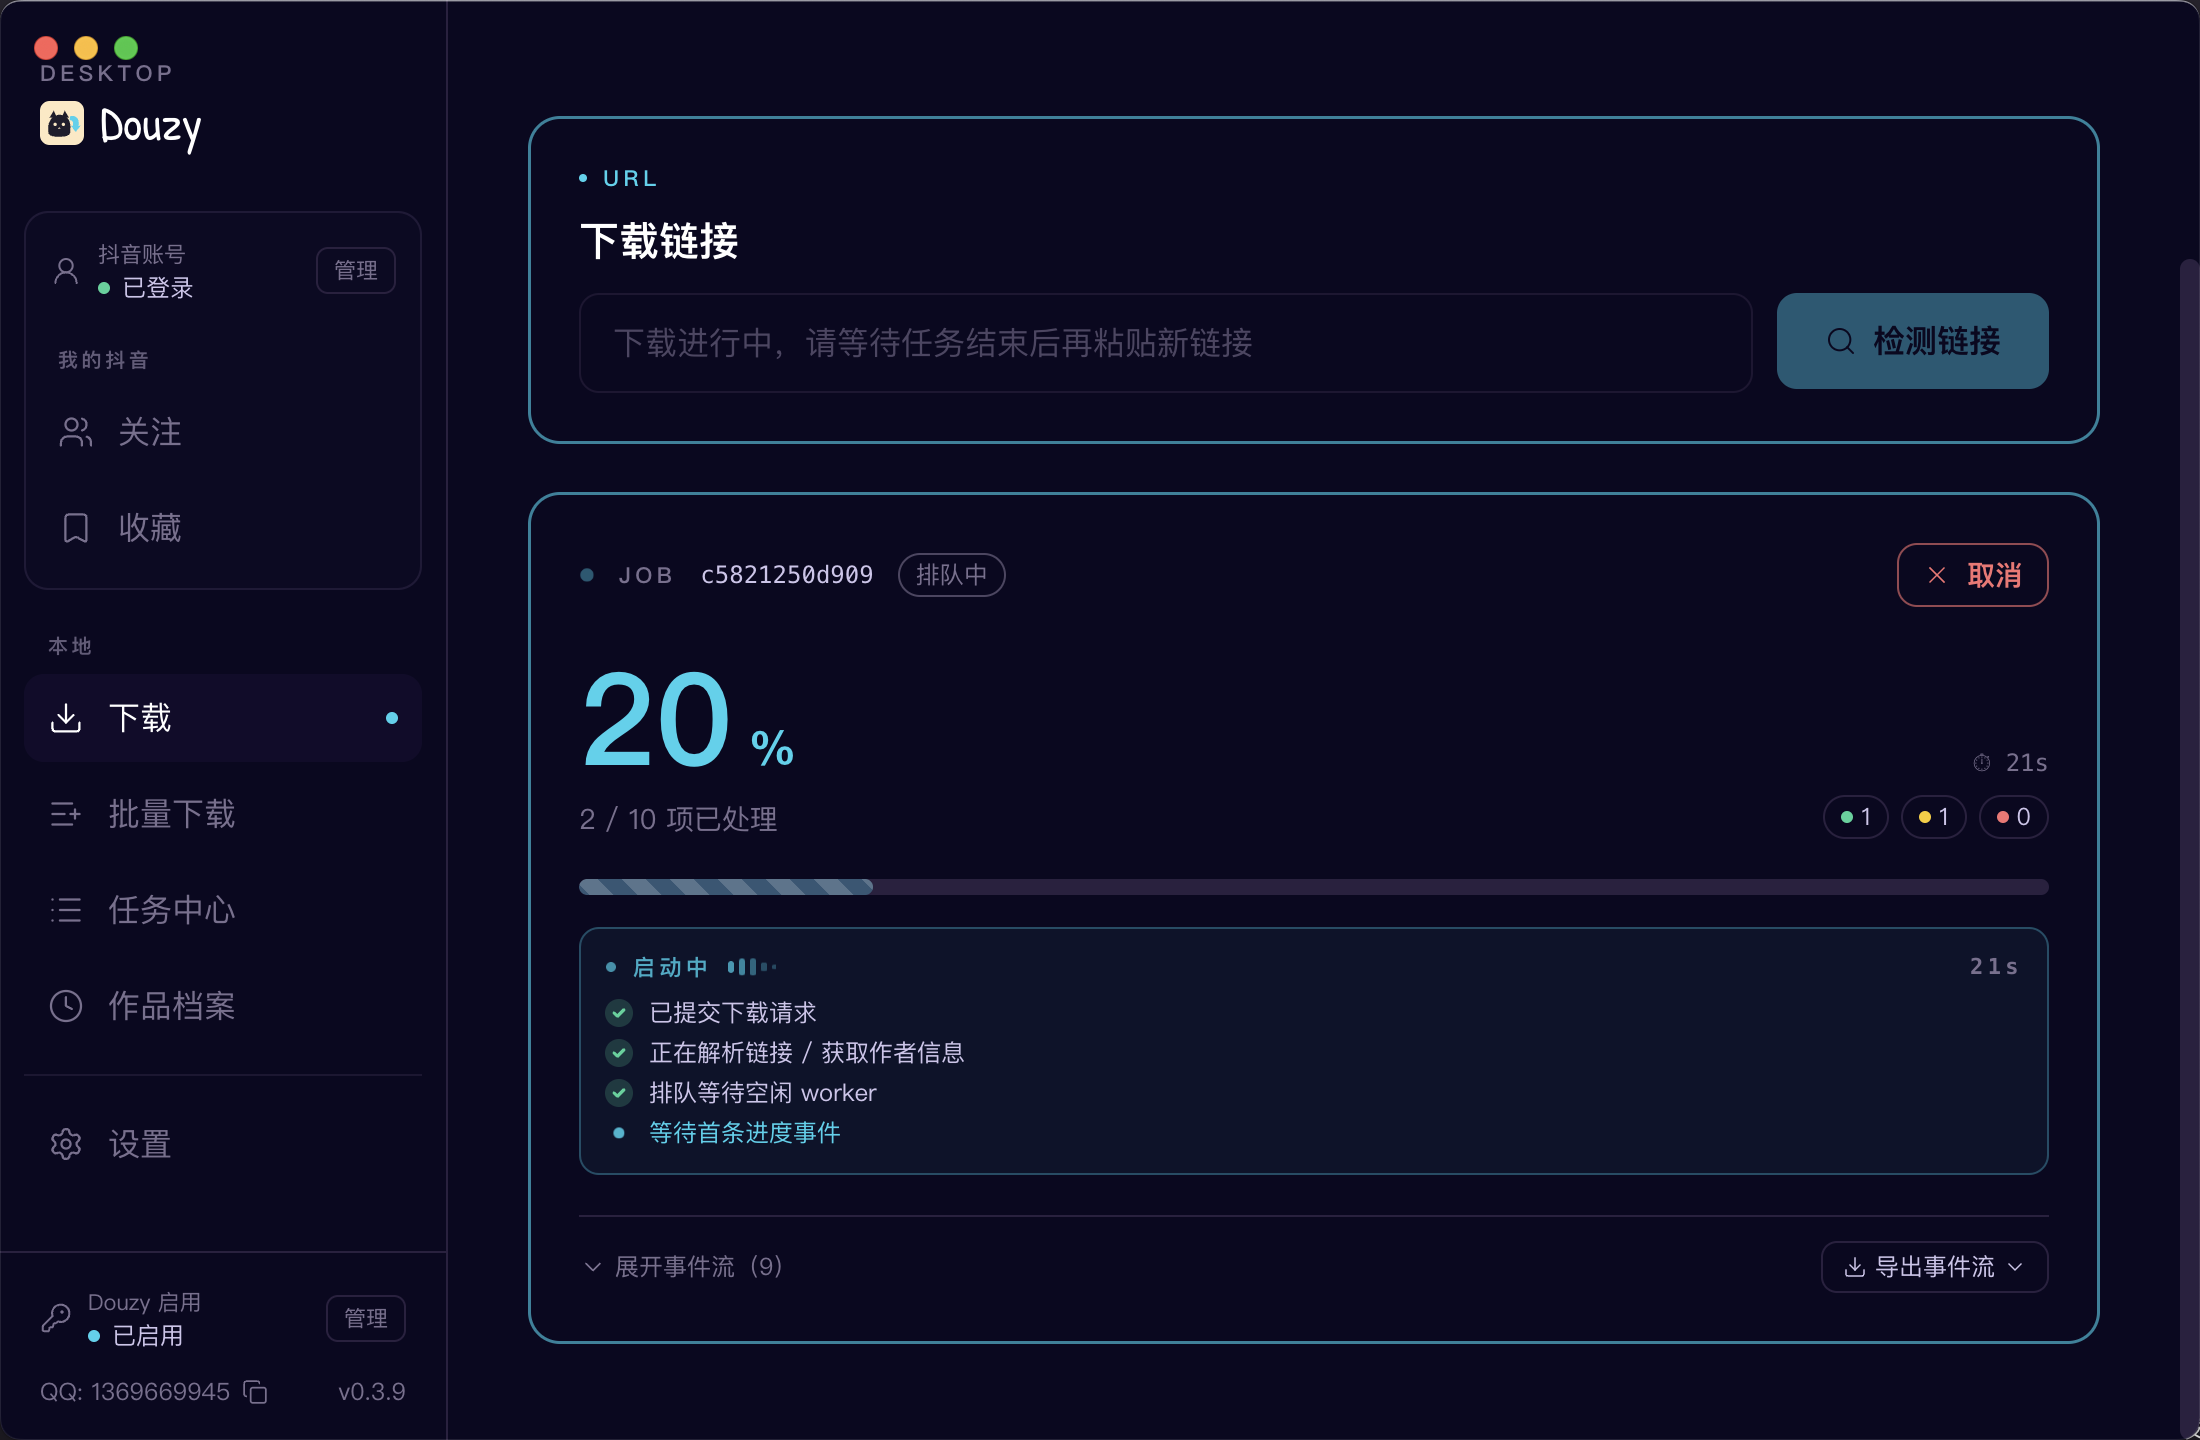Image resolution: width=2200 pixels, height=1440 pixels.
Task: Click the vertical scrollbar on right
Action: coord(2189,848)
